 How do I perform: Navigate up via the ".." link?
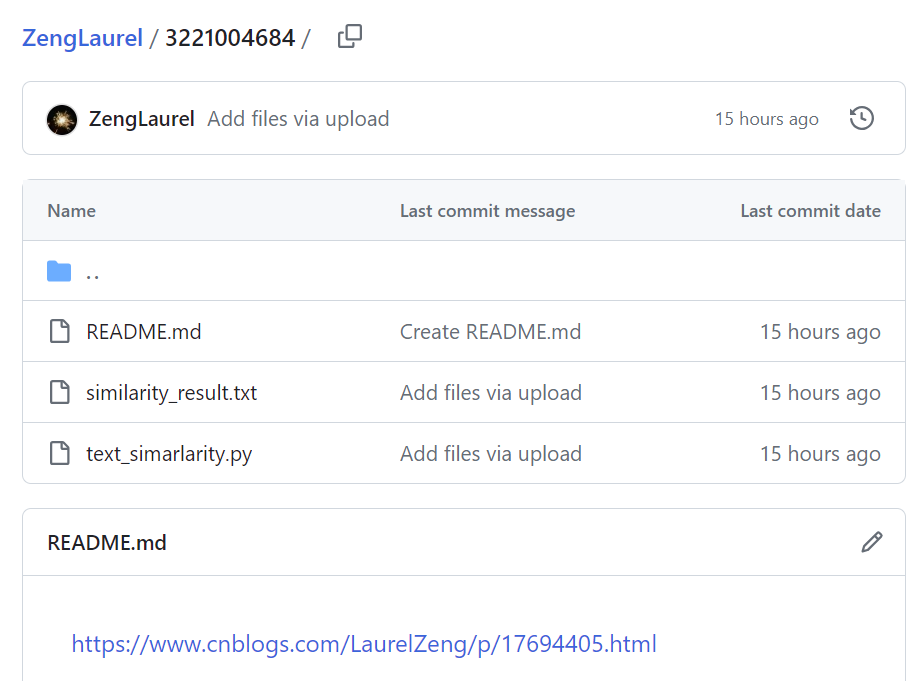(93, 272)
